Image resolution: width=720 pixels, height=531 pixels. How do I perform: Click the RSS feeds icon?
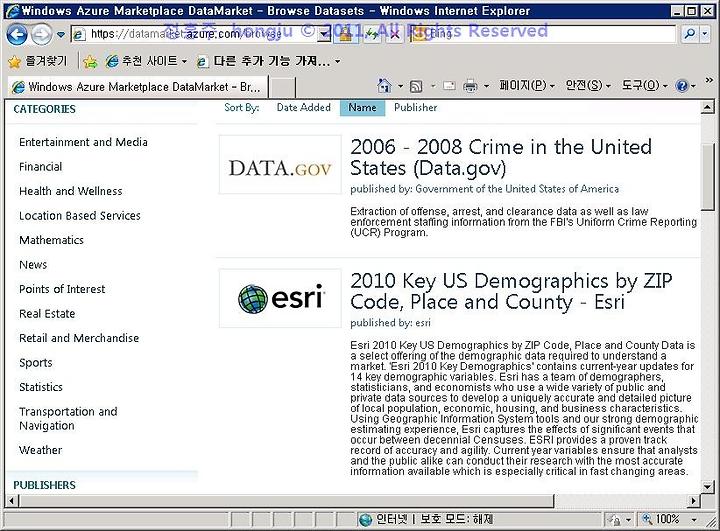[x=416, y=86]
